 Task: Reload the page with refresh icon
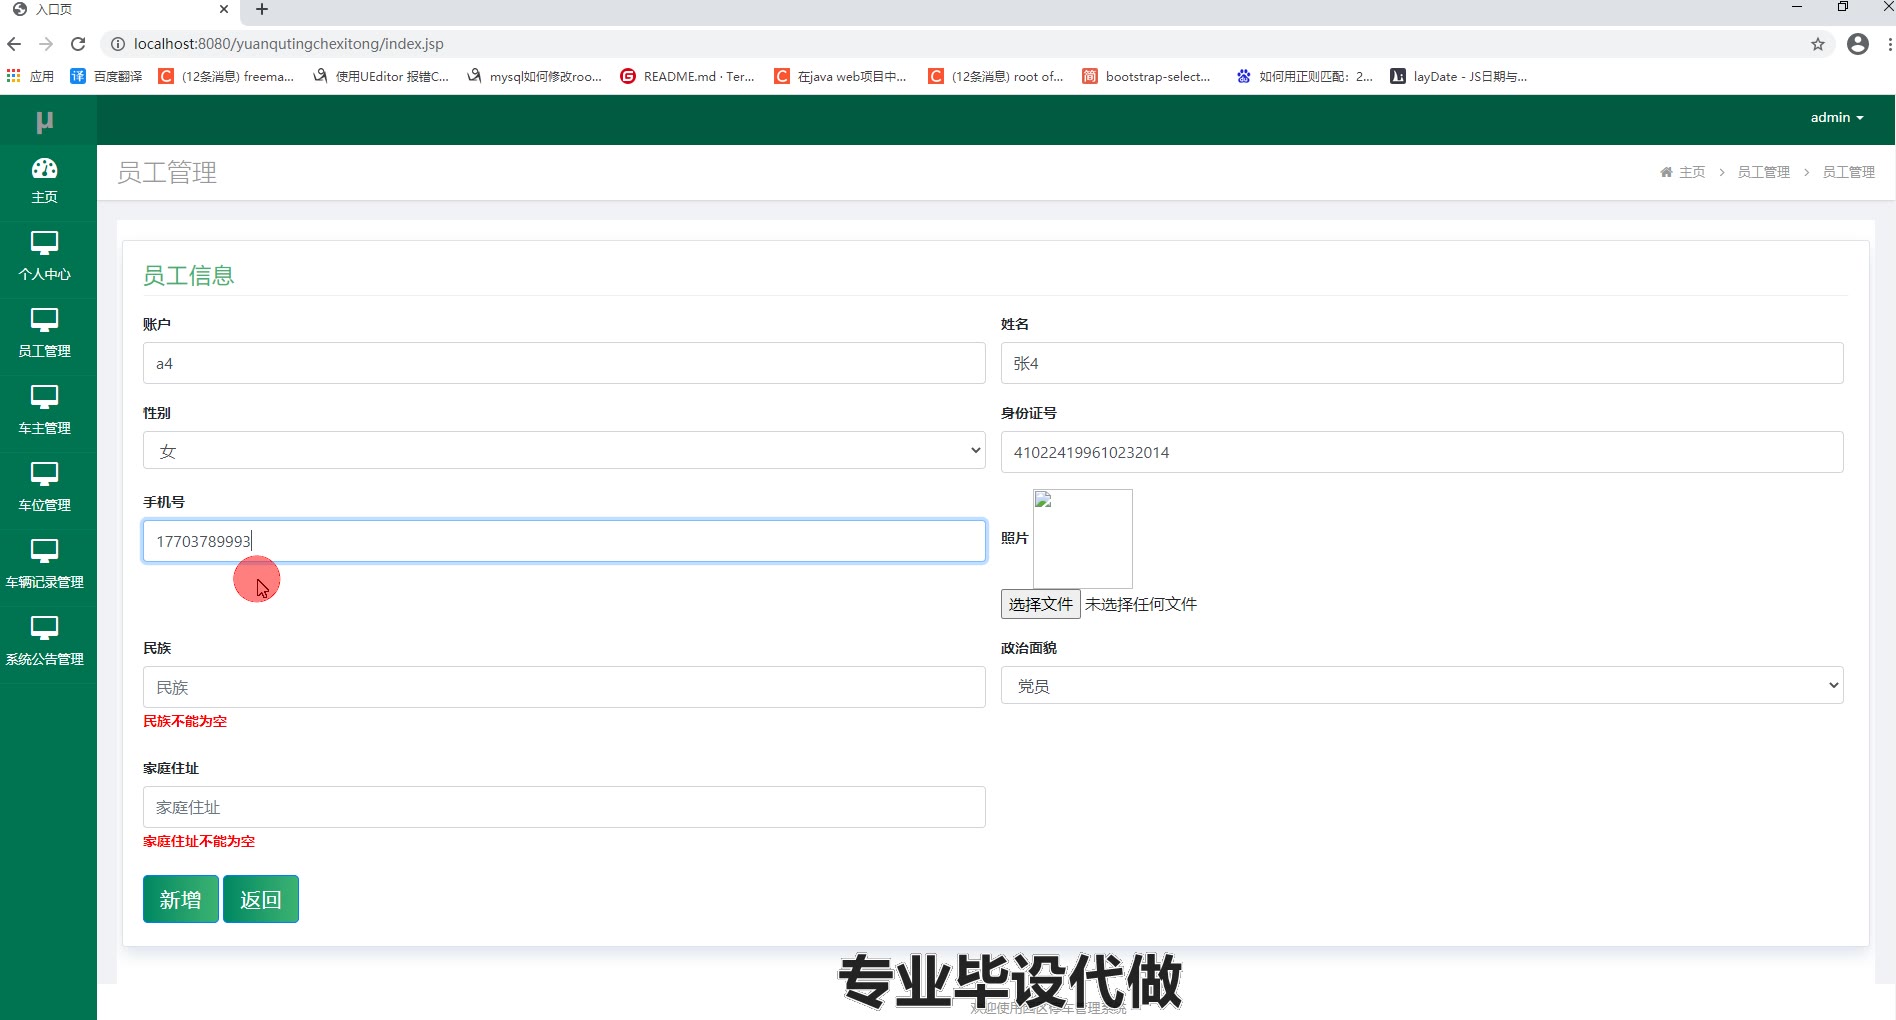(x=78, y=44)
